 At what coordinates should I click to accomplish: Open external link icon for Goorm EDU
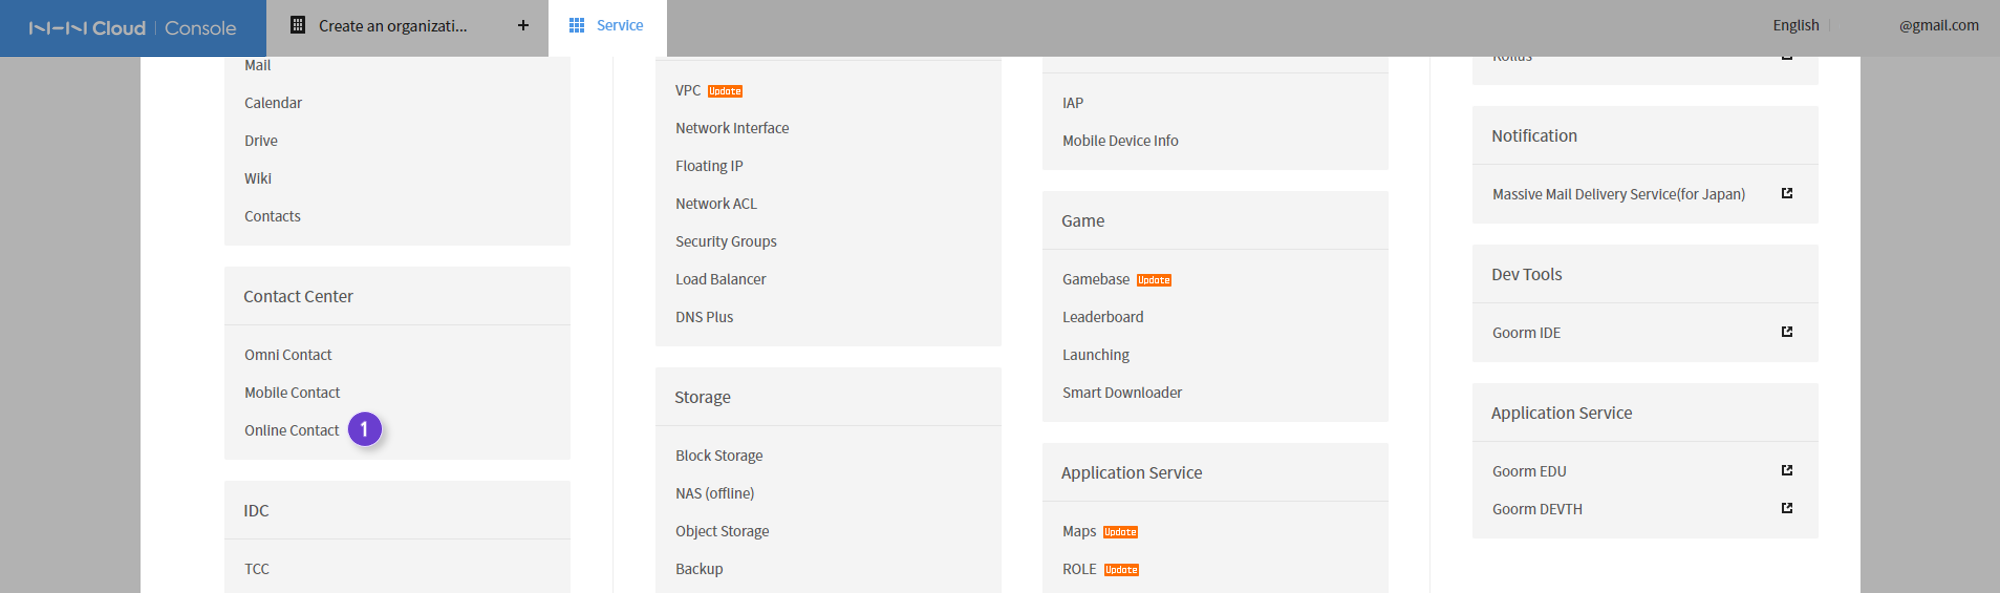coord(1787,470)
